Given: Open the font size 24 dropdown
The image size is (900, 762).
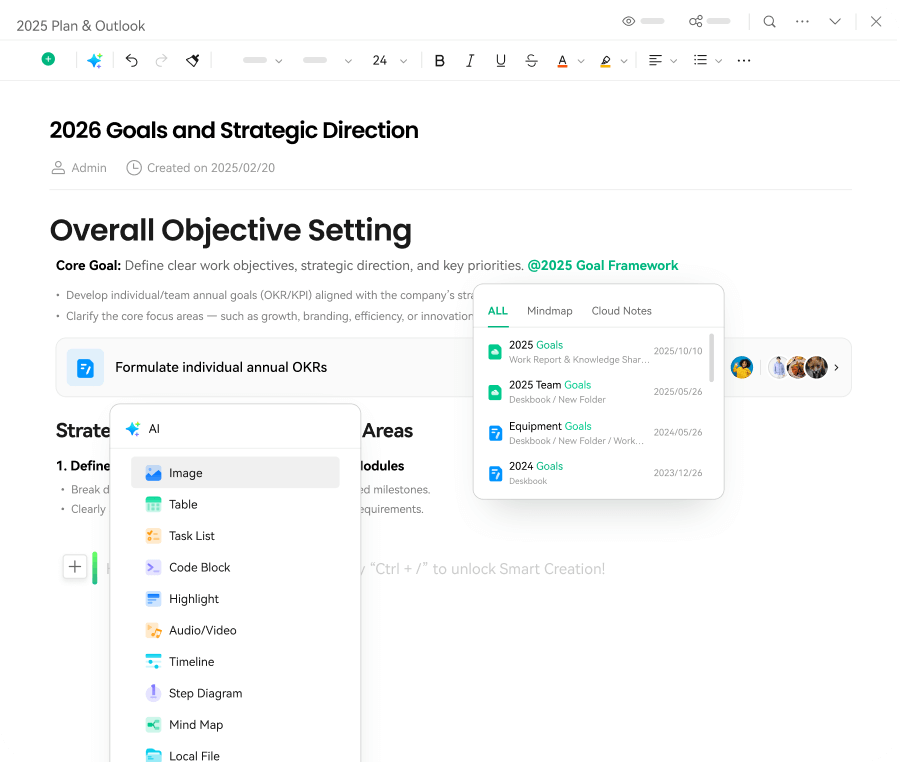Looking at the screenshot, I should click(389, 60).
